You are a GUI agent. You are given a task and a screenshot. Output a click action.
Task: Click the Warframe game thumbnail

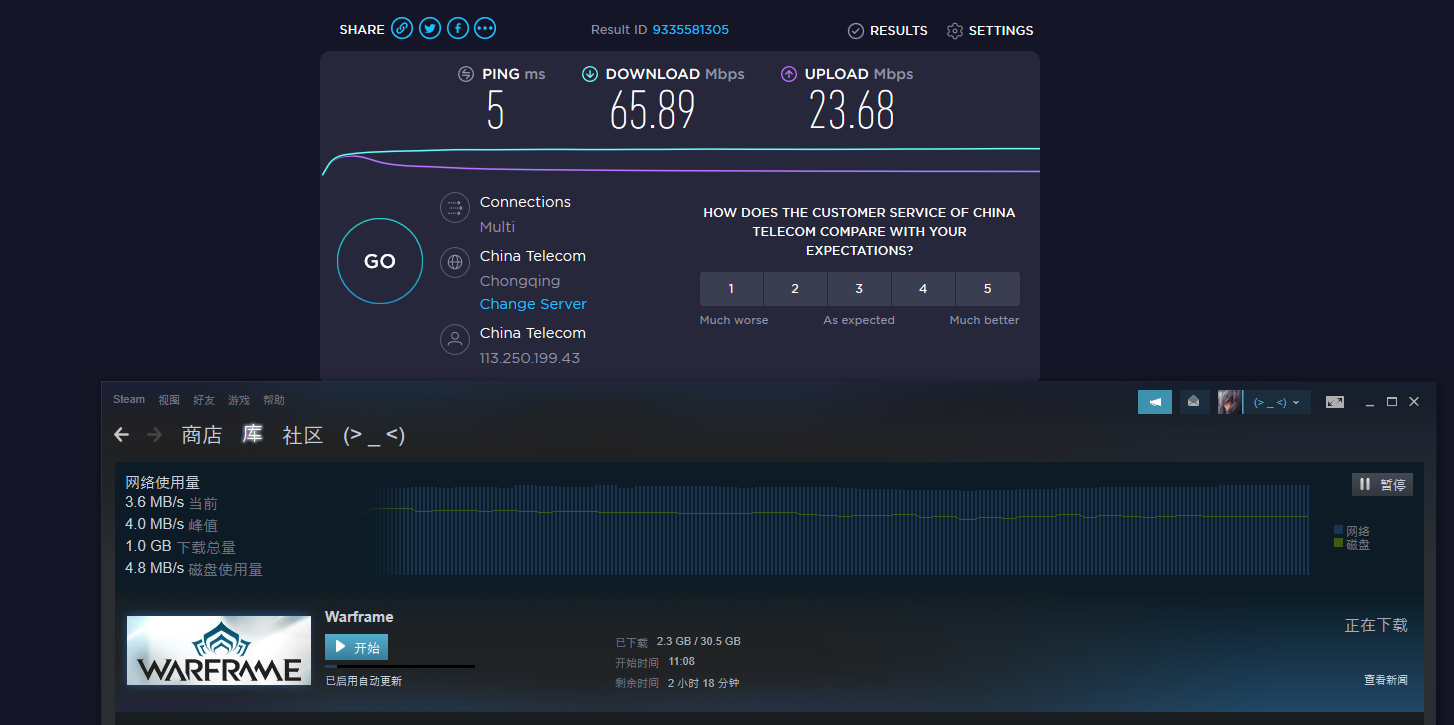[219, 650]
